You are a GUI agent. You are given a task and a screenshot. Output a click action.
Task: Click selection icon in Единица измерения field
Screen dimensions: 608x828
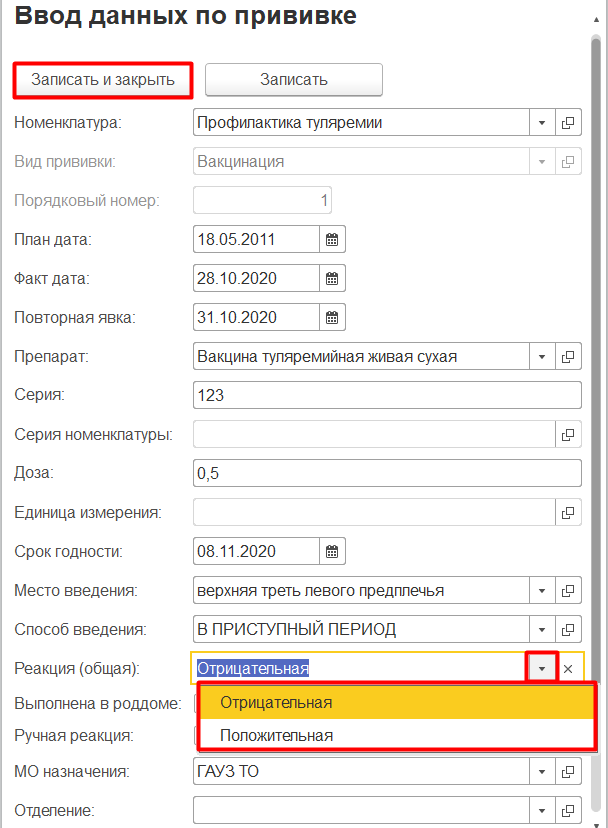(x=568, y=513)
